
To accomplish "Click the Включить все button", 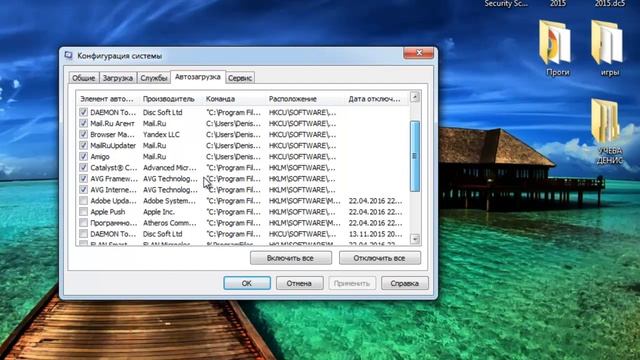I will (x=291, y=258).
